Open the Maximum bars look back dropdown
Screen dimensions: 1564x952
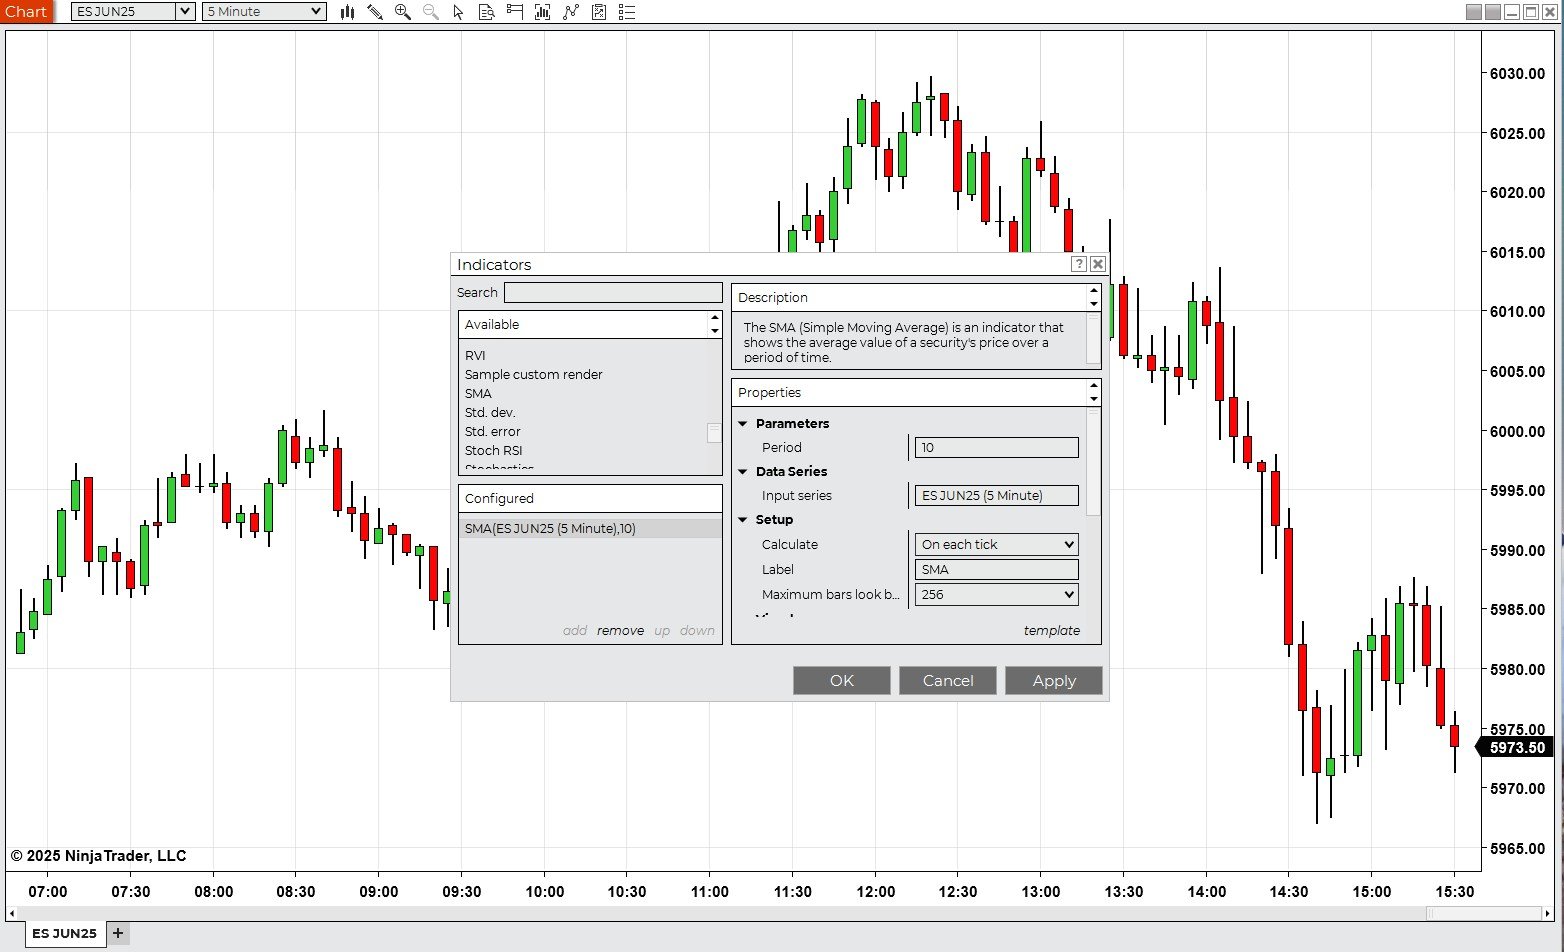coord(997,594)
